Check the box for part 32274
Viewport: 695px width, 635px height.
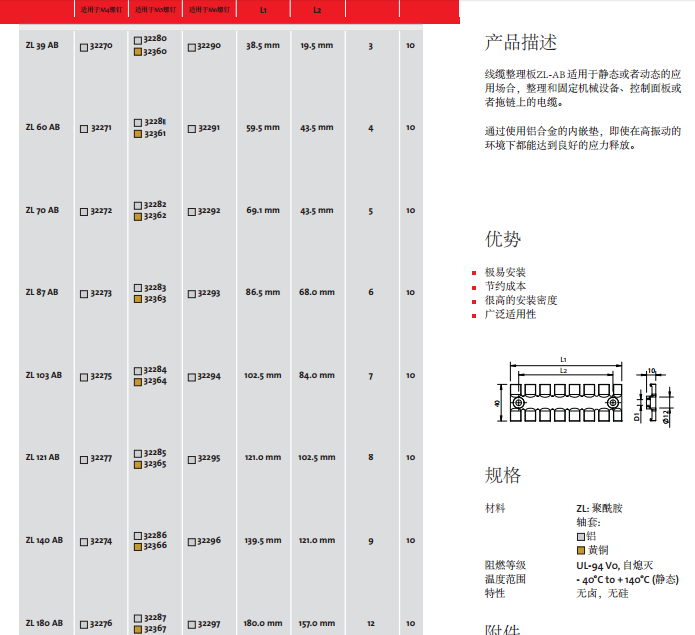(x=84, y=541)
